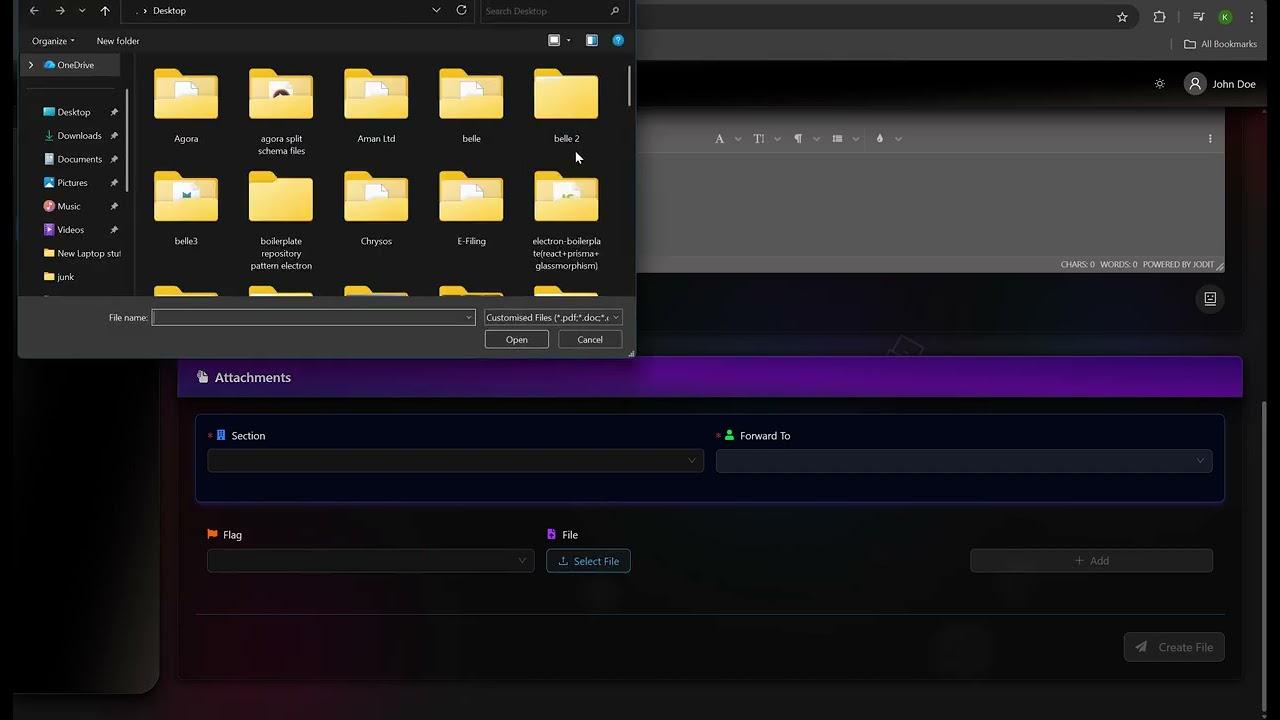Create a New folder
Screen dimensions: 1280x720
(x=118, y=41)
